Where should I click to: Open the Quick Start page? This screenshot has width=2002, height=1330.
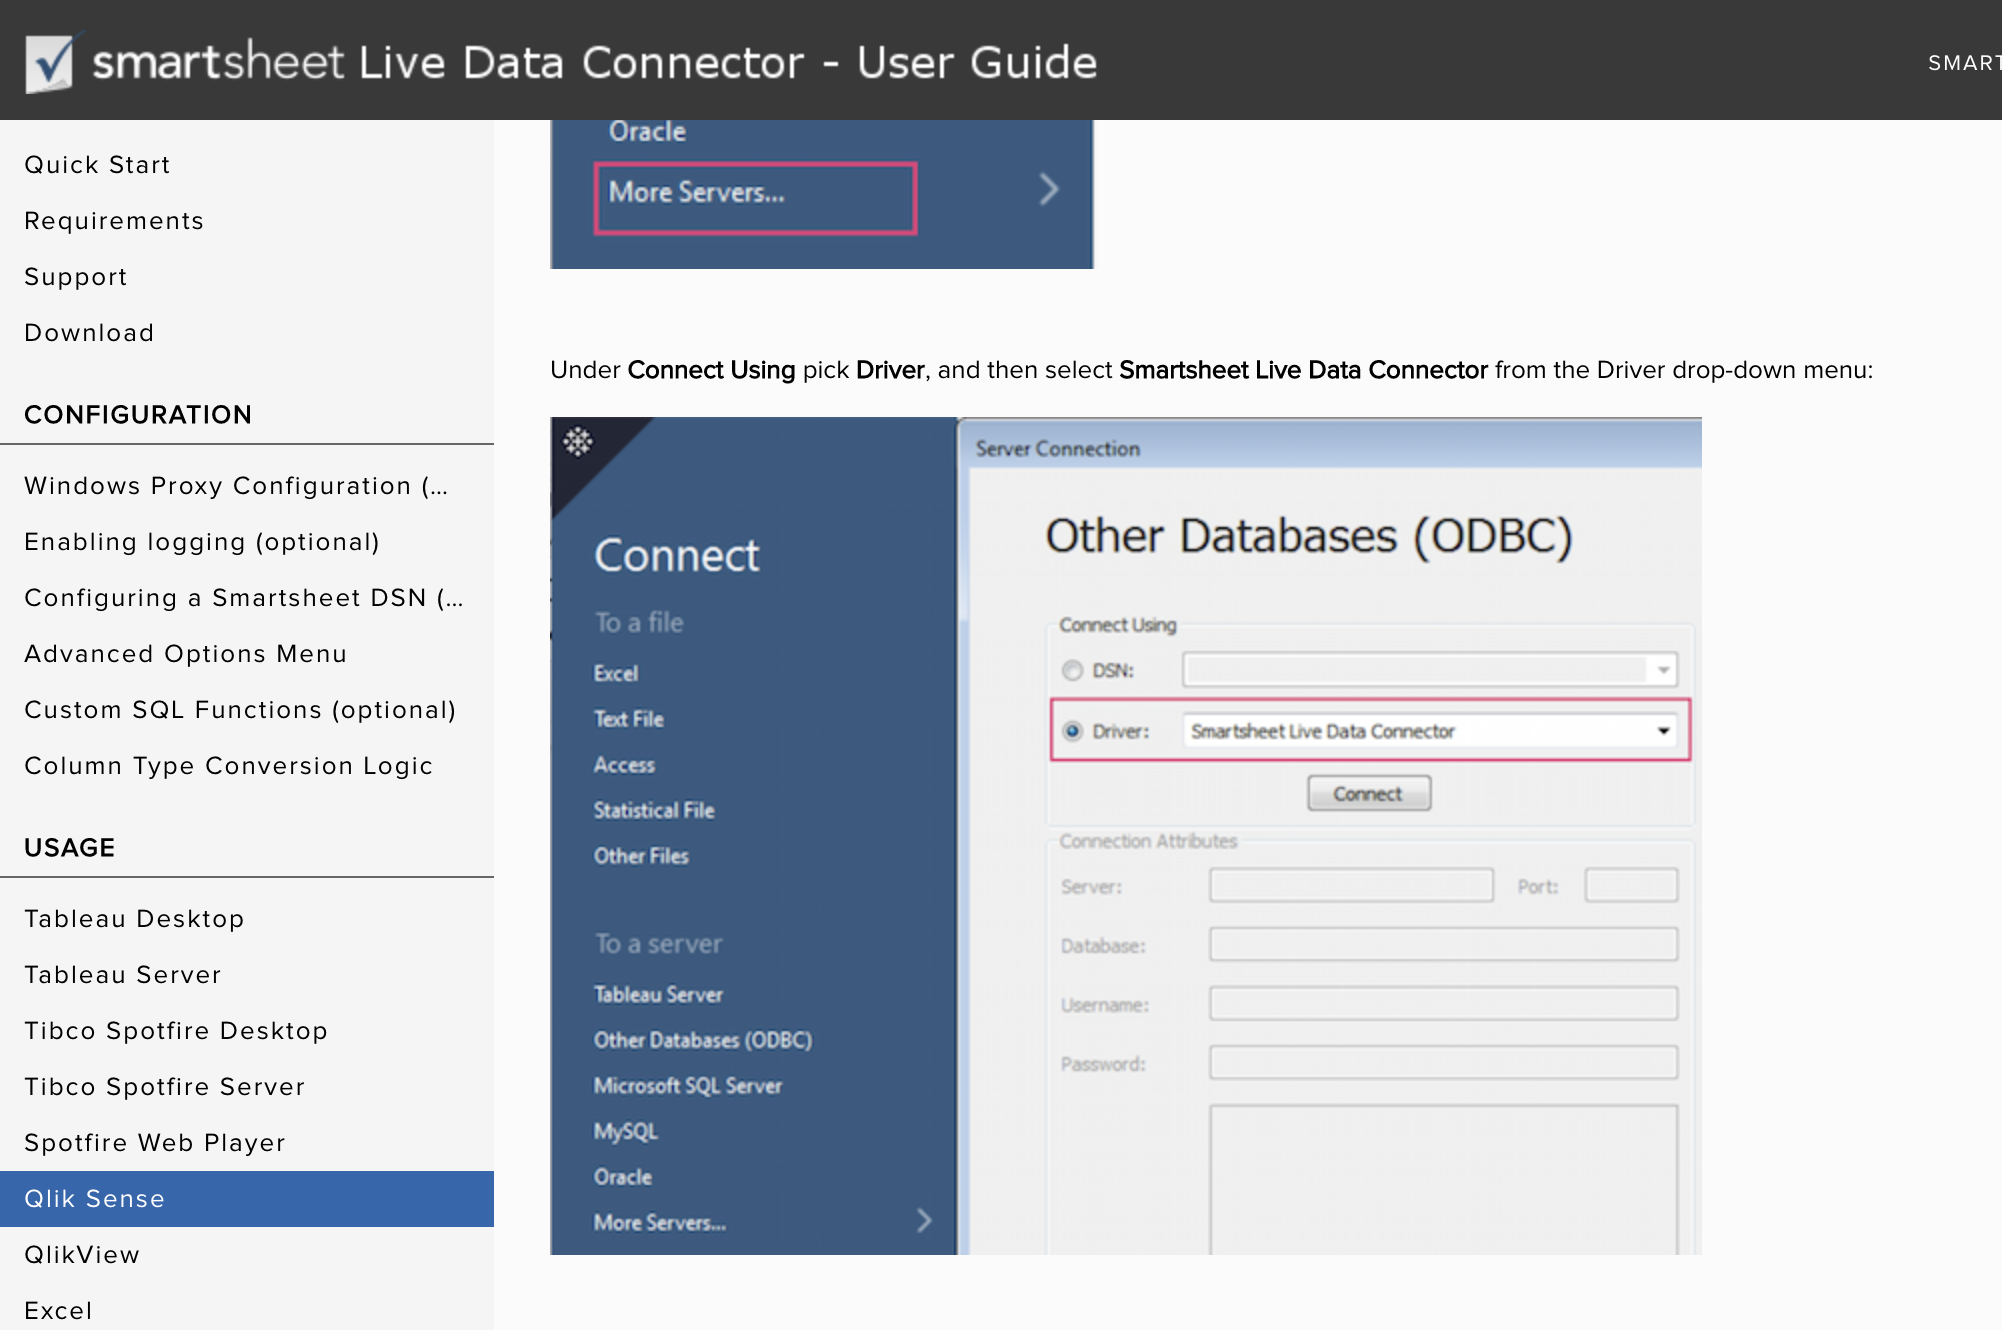97,164
